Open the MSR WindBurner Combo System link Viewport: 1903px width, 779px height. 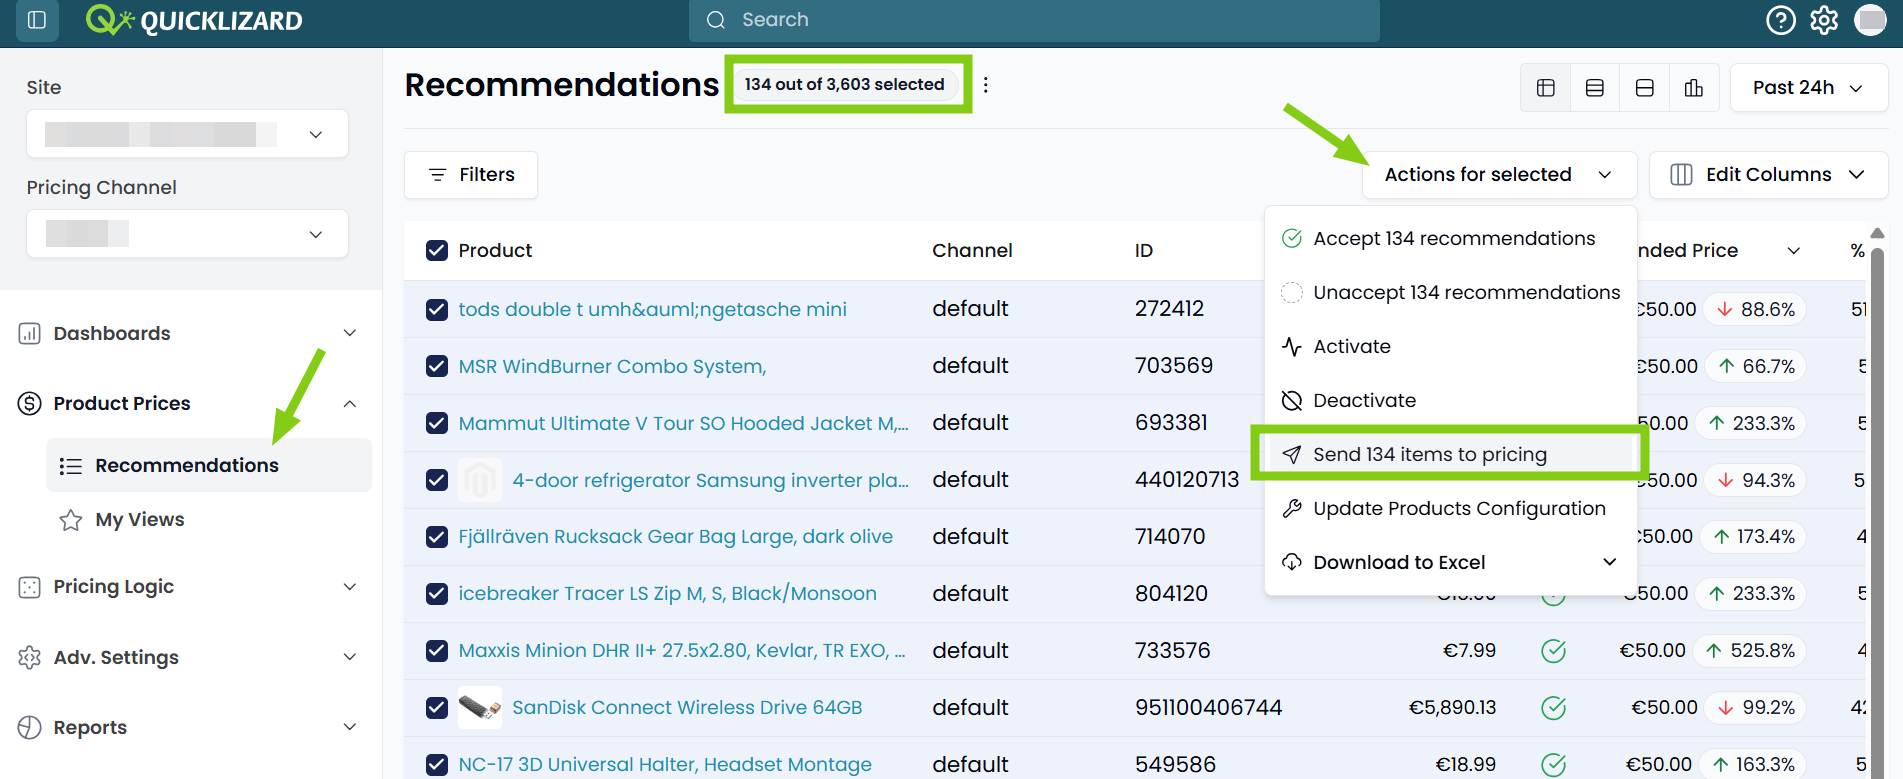click(612, 366)
